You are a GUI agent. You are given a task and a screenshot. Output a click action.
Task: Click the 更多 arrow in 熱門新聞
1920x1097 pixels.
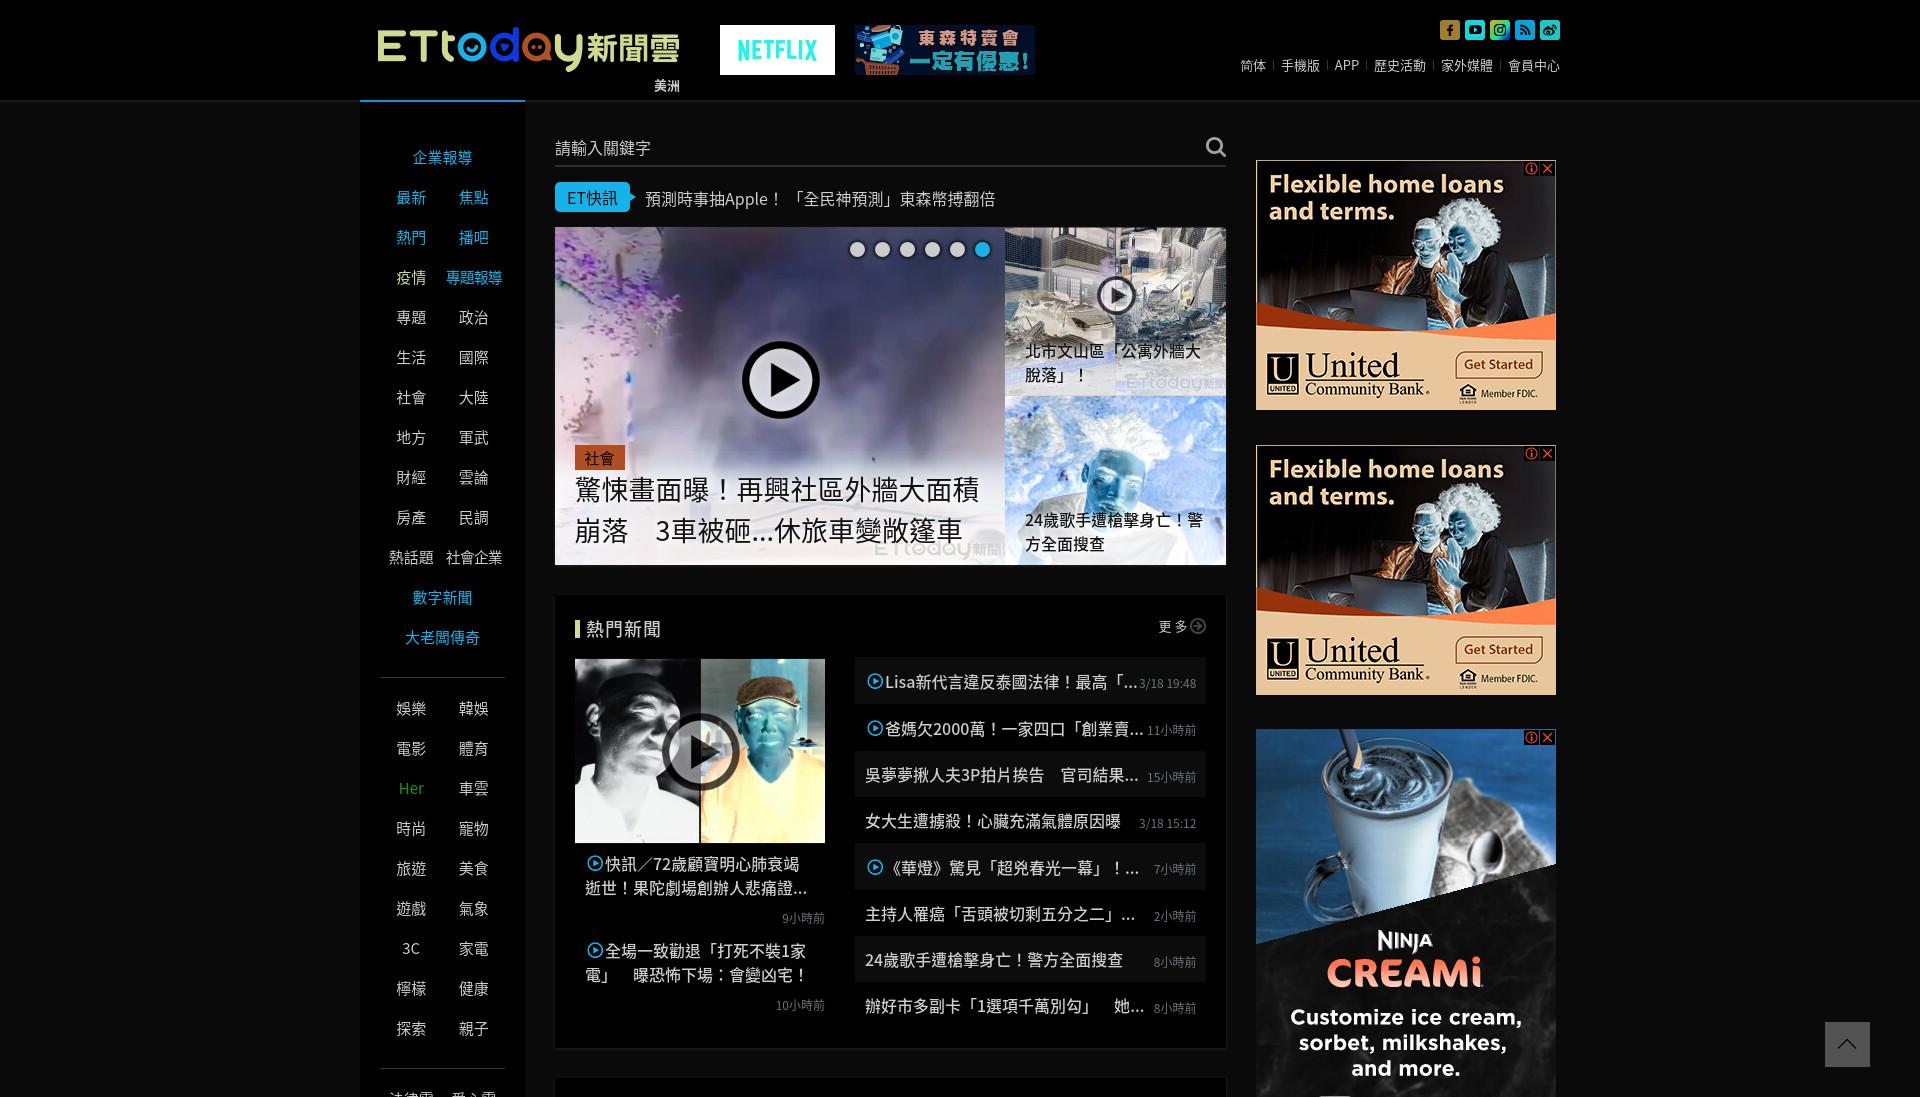coord(1198,626)
